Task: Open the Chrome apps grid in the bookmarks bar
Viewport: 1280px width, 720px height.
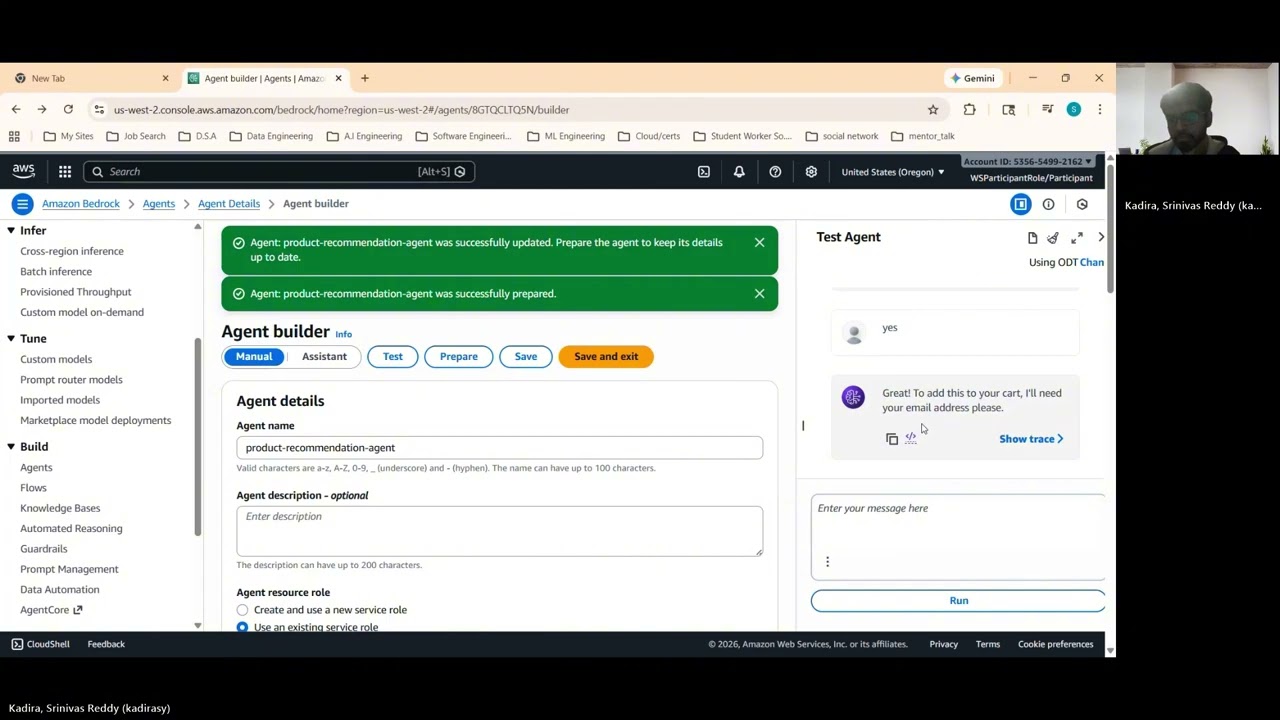Action: click(x=14, y=136)
